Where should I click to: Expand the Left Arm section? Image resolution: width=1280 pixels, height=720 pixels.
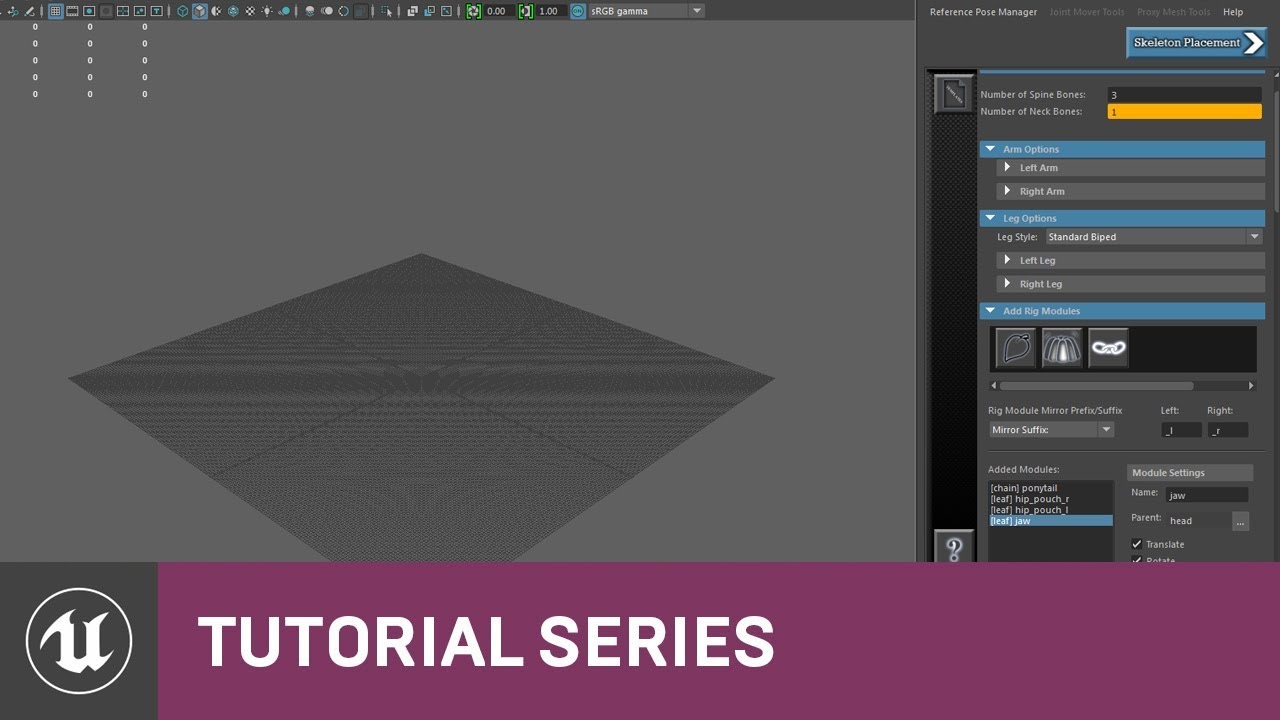tap(1130, 168)
